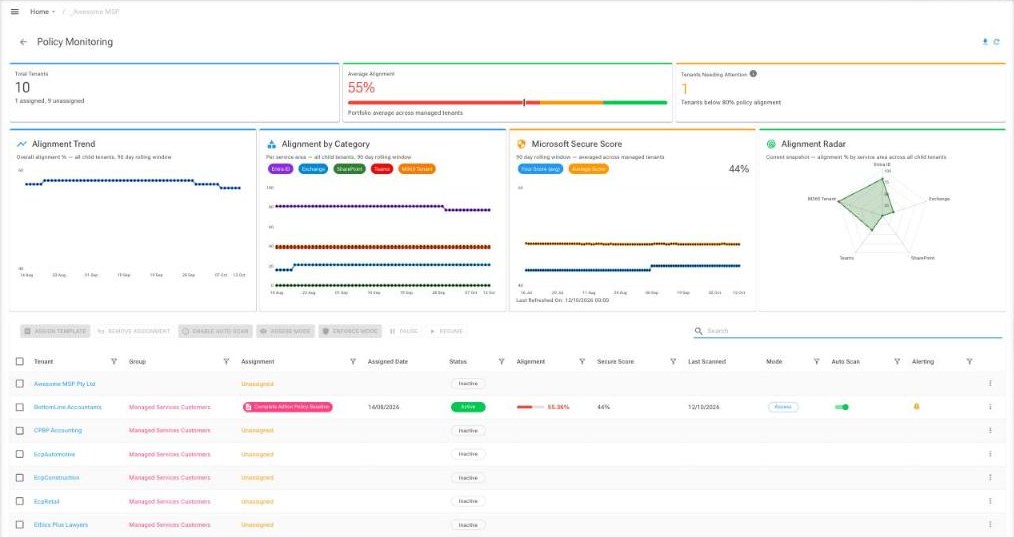Click the Average Alignment progress bar
The width and height of the screenshot is (1014, 537).
click(x=507, y=102)
